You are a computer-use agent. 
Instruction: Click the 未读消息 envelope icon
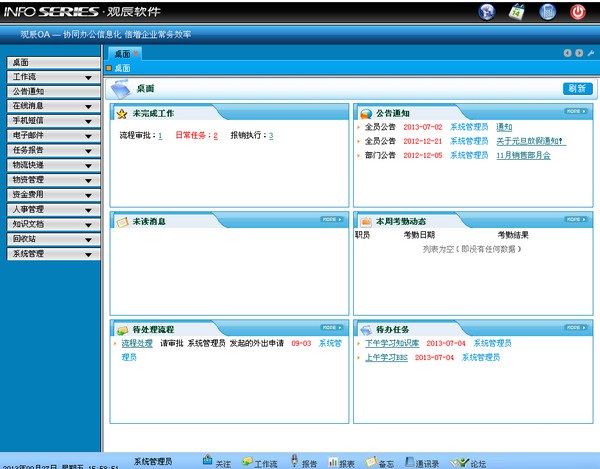[122, 222]
